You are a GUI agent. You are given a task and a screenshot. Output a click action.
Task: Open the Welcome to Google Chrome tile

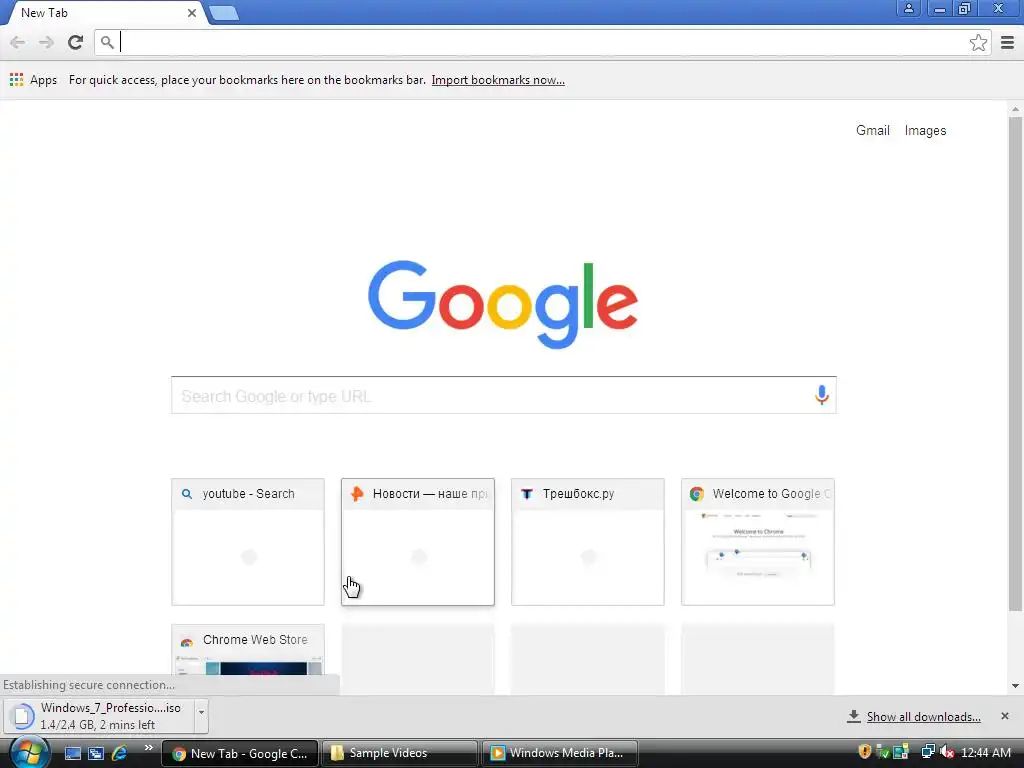tap(758, 542)
